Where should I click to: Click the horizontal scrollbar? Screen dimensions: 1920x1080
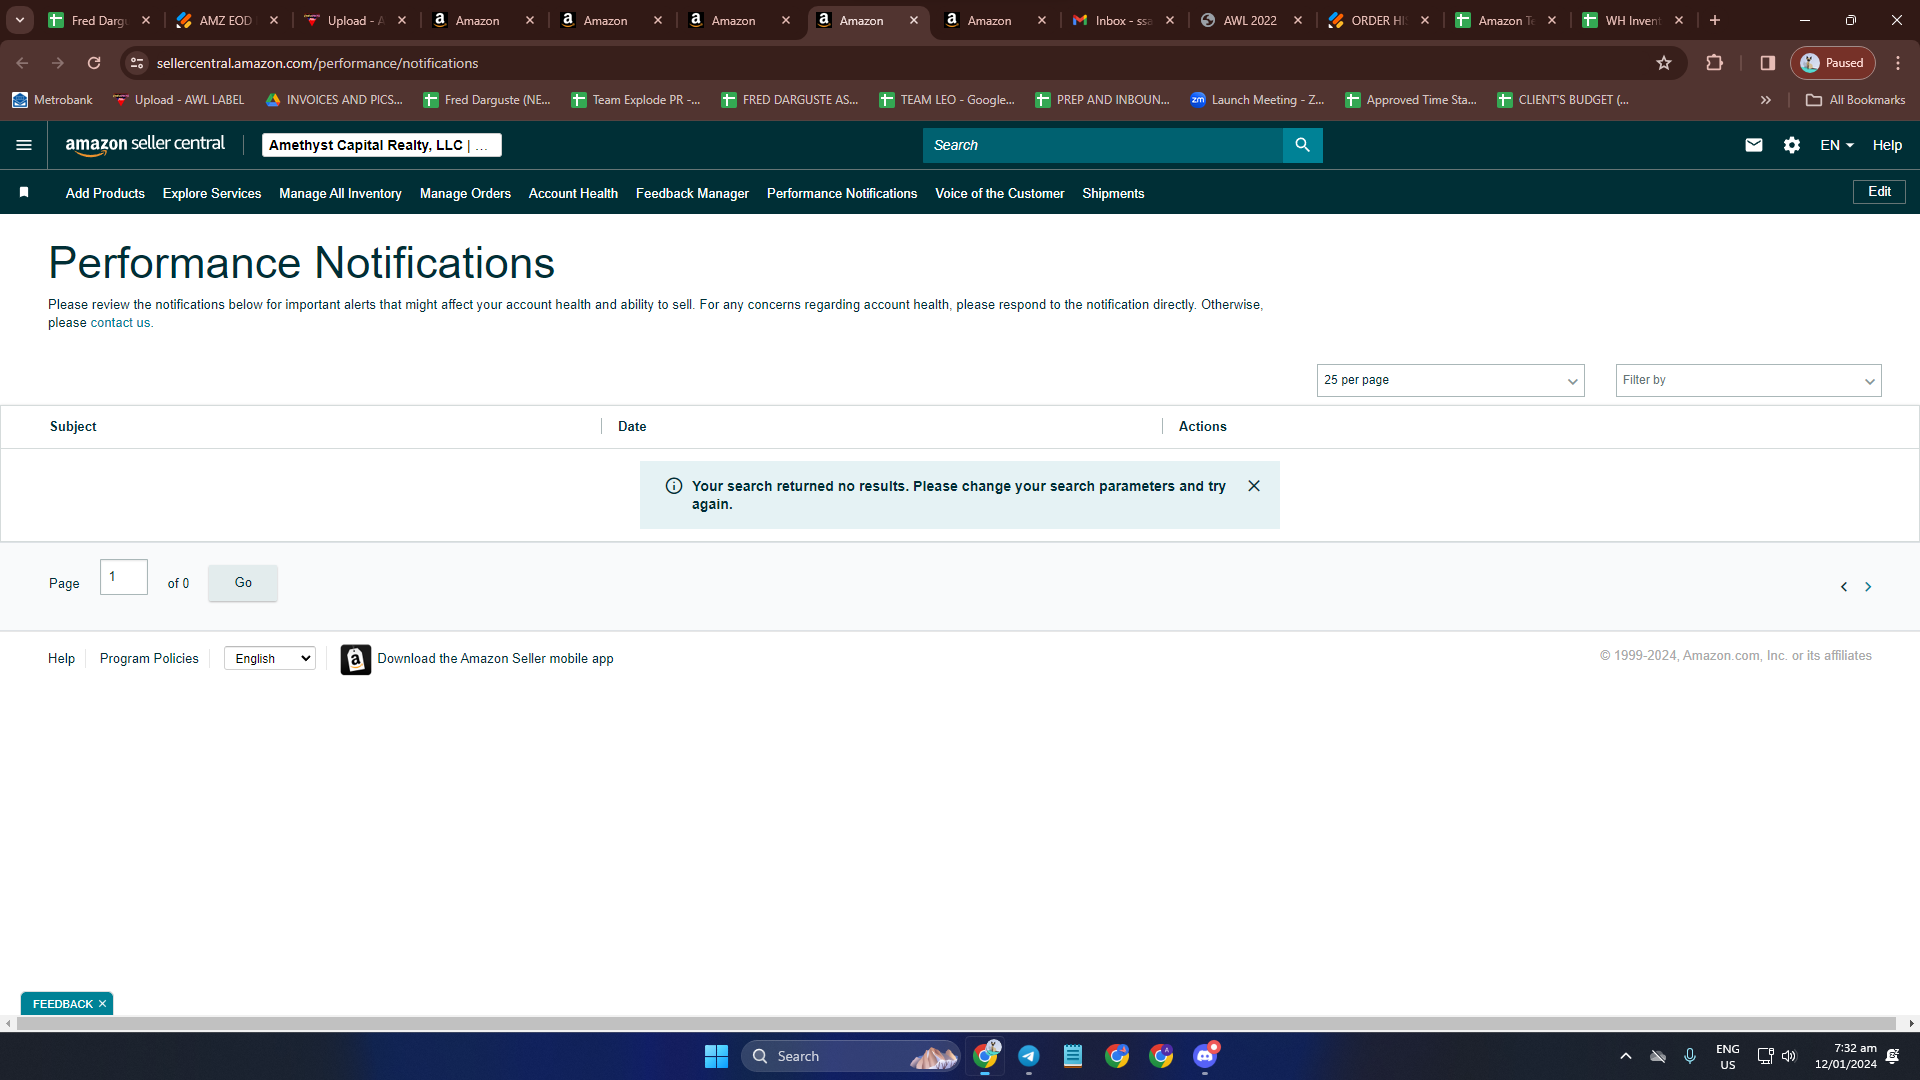pos(957,1023)
